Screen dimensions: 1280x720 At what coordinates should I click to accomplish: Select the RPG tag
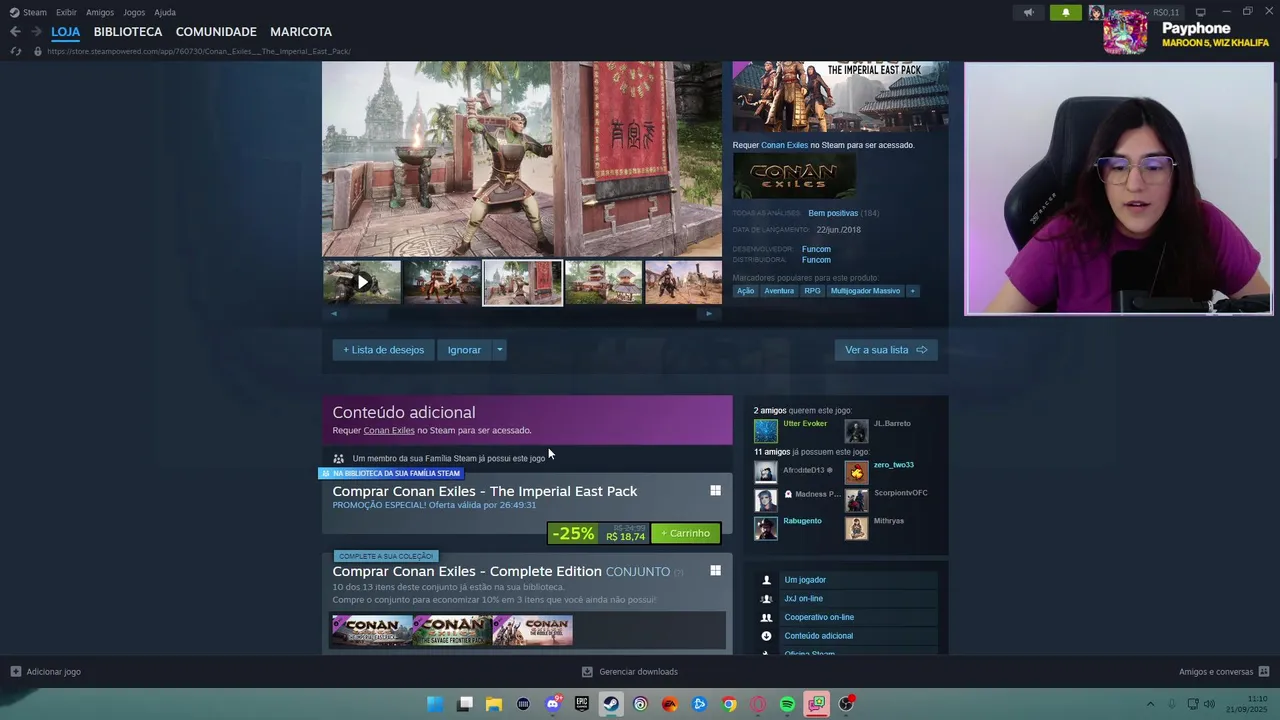click(x=812, y=291)
